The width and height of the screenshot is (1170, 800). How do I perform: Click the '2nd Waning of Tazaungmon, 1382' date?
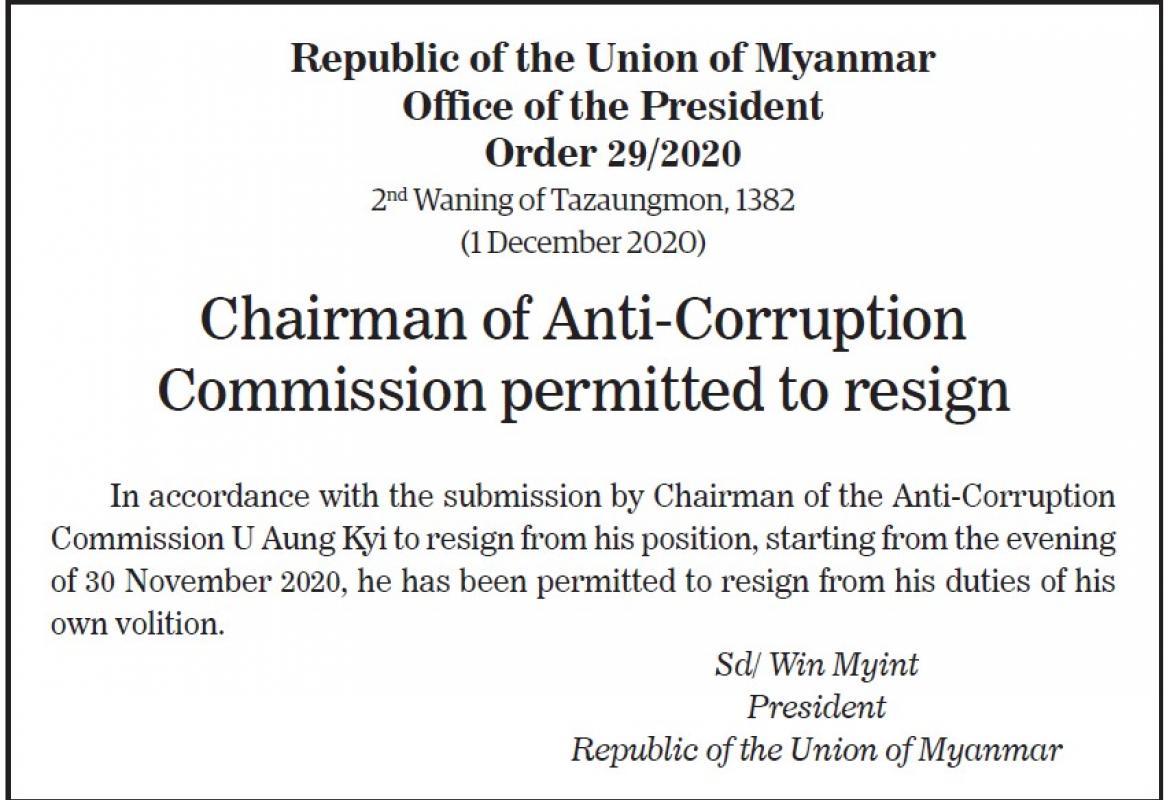pyautogui.click(x=583, y=200)
